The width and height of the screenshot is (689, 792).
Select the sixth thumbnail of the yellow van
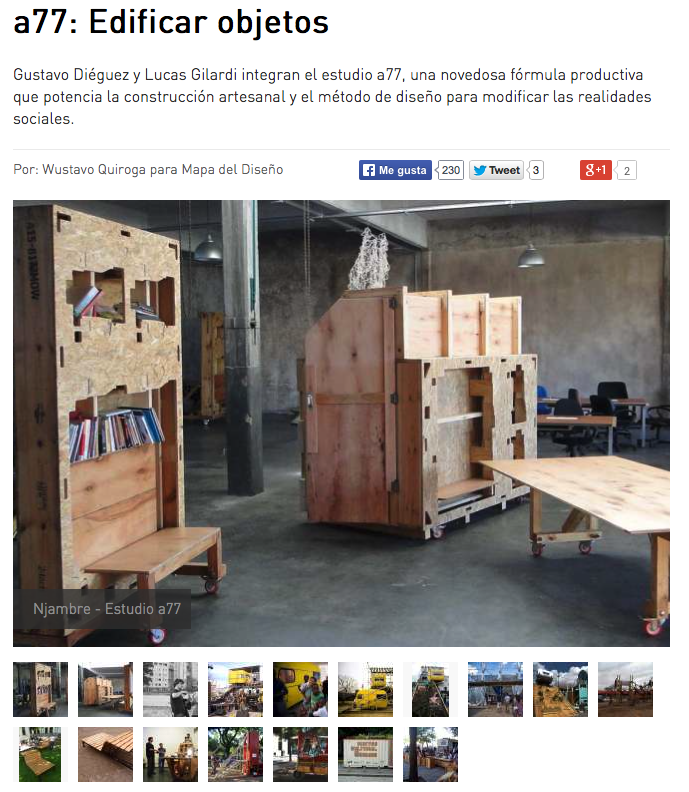point(365,689)
